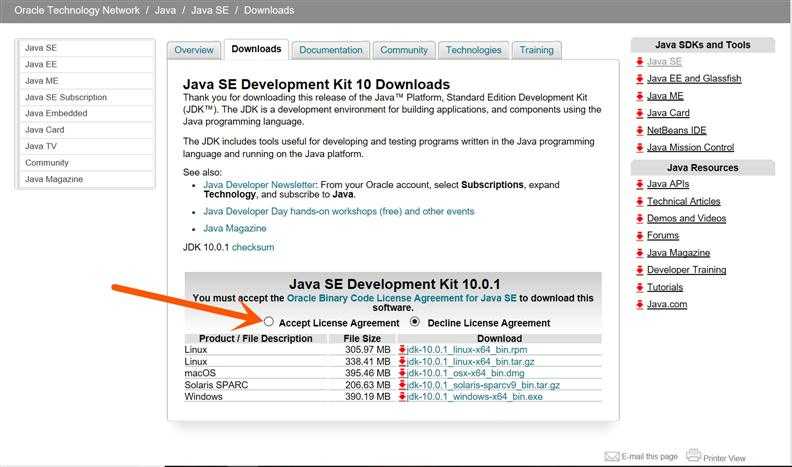The image size is (792, 467).
Task: Open Tutorials link under Java Resources
Action: (665, 287)
